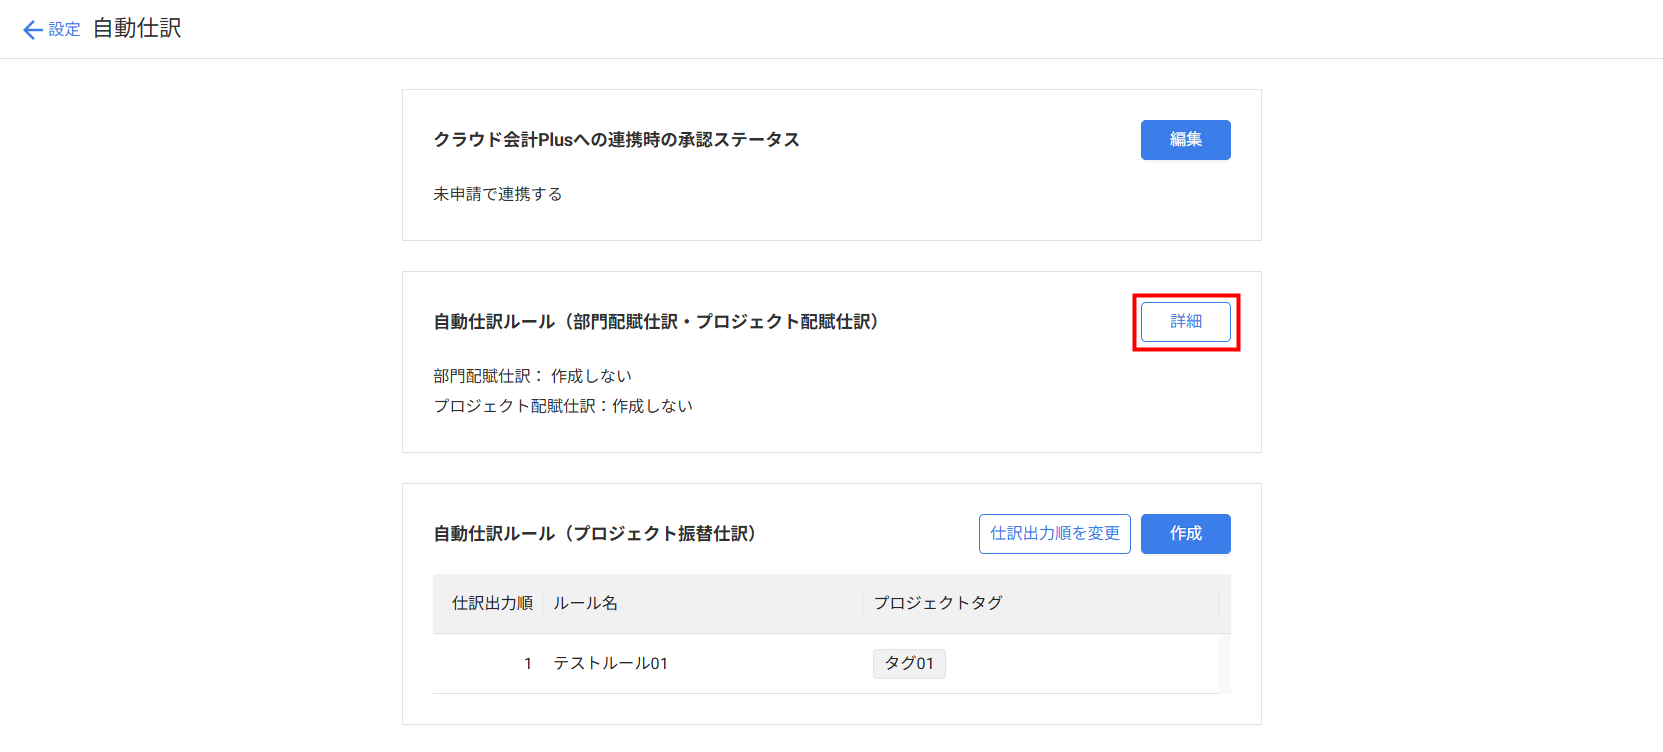Click the 仕訳出力順を変更 button
Image resolution: width=1663 pixels, height=752 pixels.
1054,534
